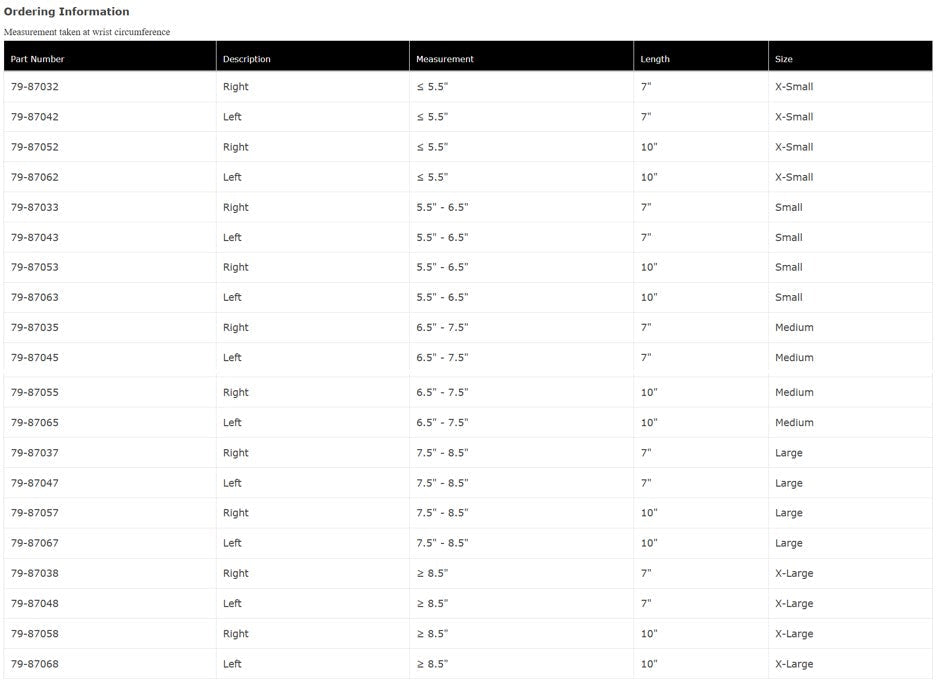
Task: Select part number 79-87063
Action: [x=35, y=297]
